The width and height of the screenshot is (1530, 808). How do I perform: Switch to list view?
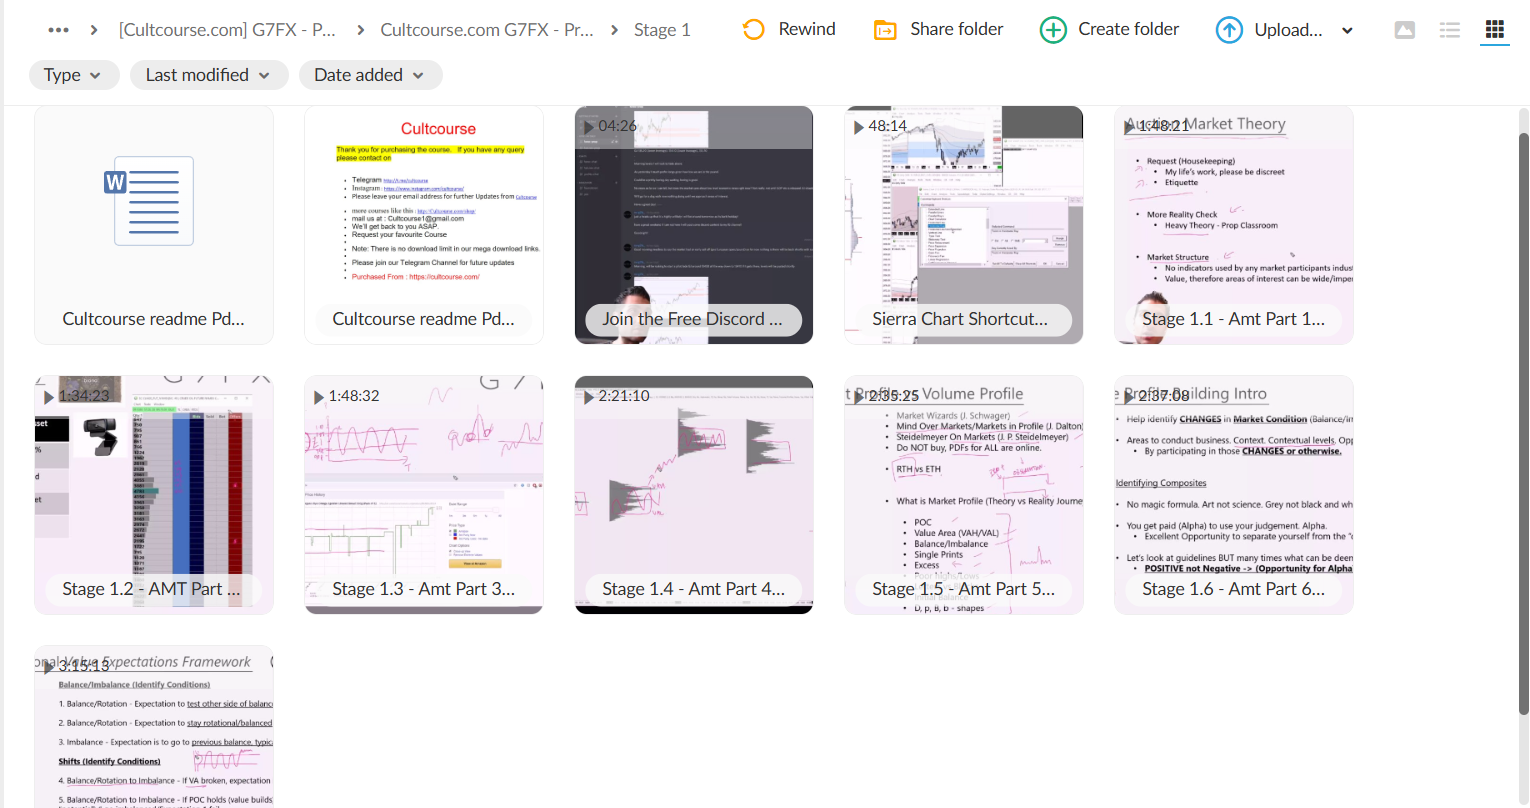tap(1450, 30)
